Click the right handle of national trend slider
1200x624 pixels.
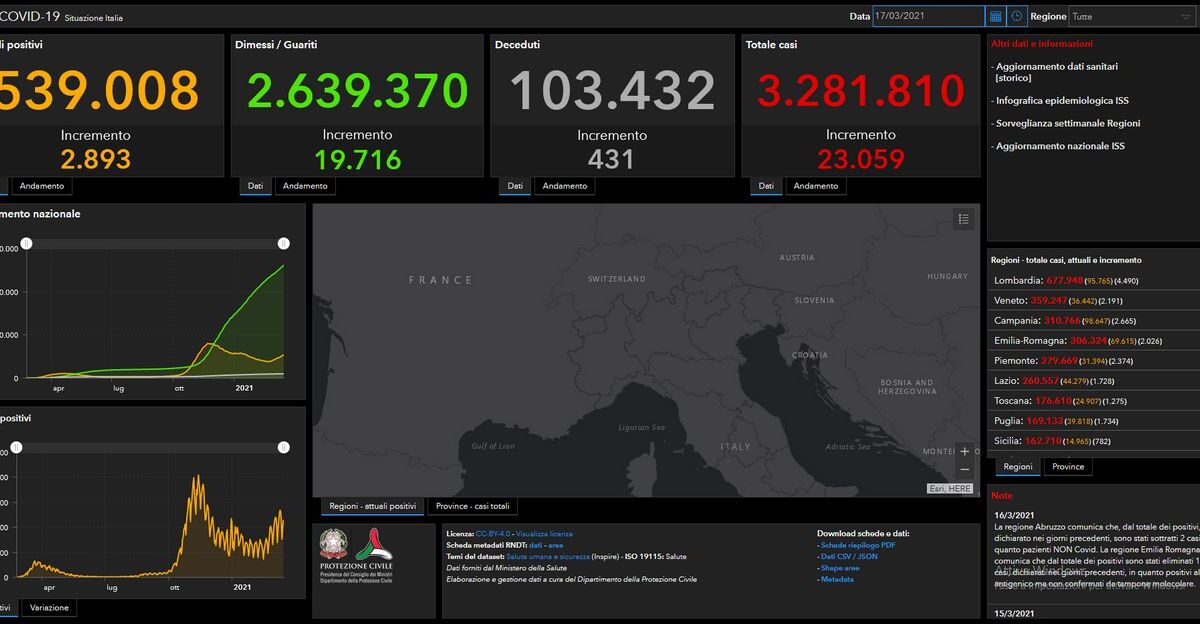[284, 243]
